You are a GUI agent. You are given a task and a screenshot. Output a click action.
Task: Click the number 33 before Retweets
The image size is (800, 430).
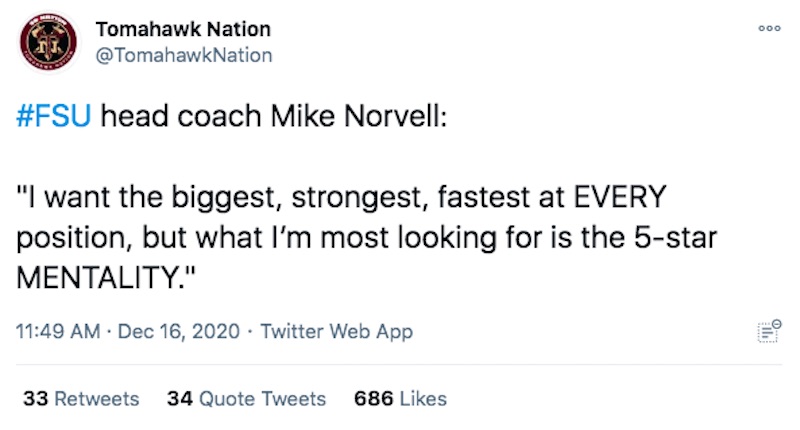click(x=36, y=399)
